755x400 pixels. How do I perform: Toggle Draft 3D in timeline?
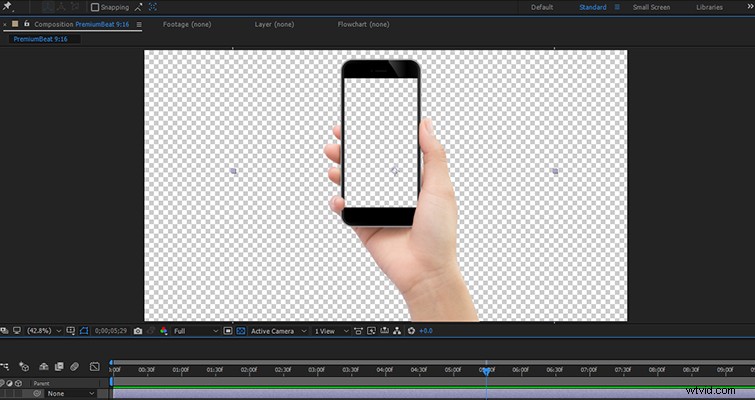pos(24,367)
